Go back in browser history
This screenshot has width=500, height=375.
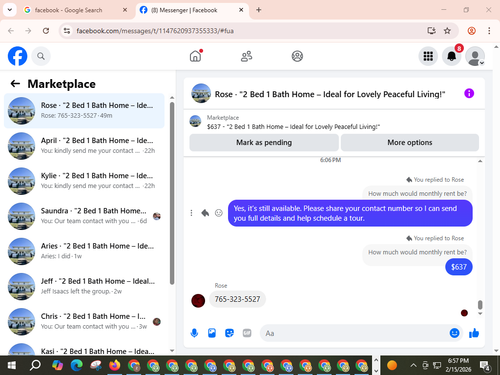(x=11, y=31)
